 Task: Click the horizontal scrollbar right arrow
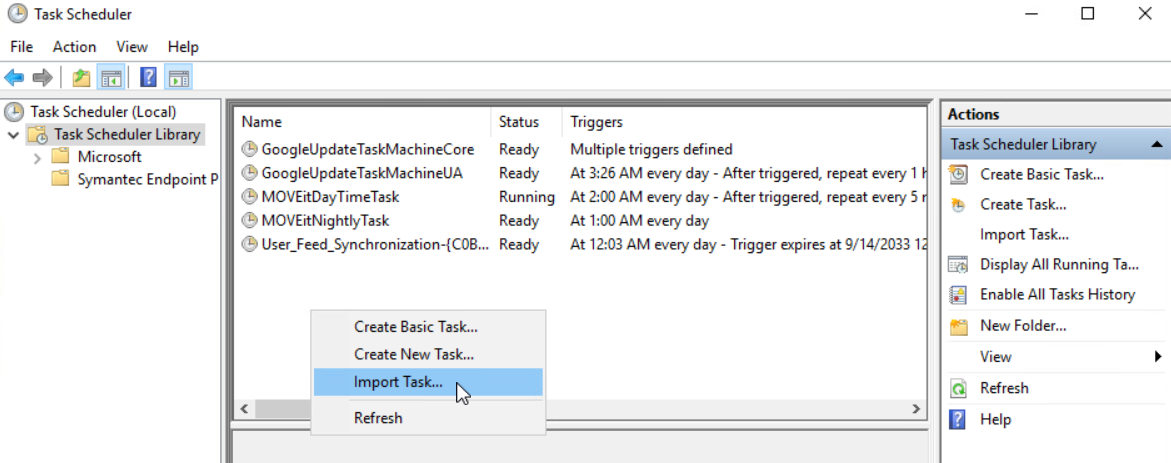[916, 408]
